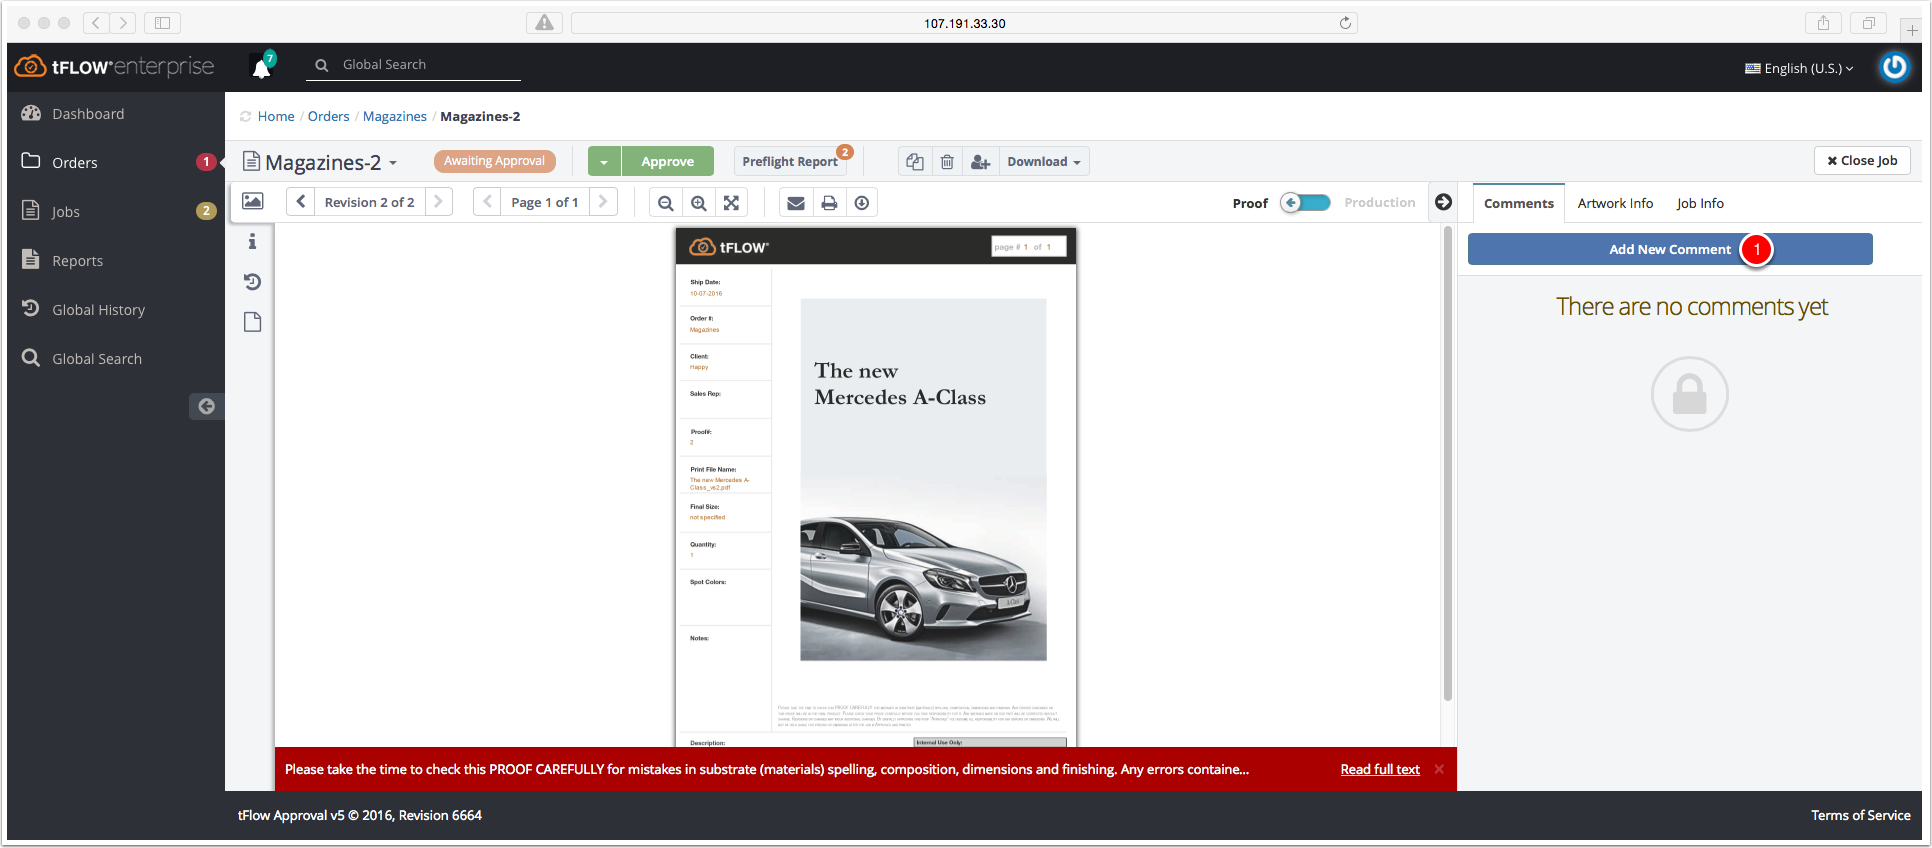Image resolution: width=1932 pixels, height=848 pixels.
Task: Switch to the Artwork Info tab
Action: (1615, 203)
